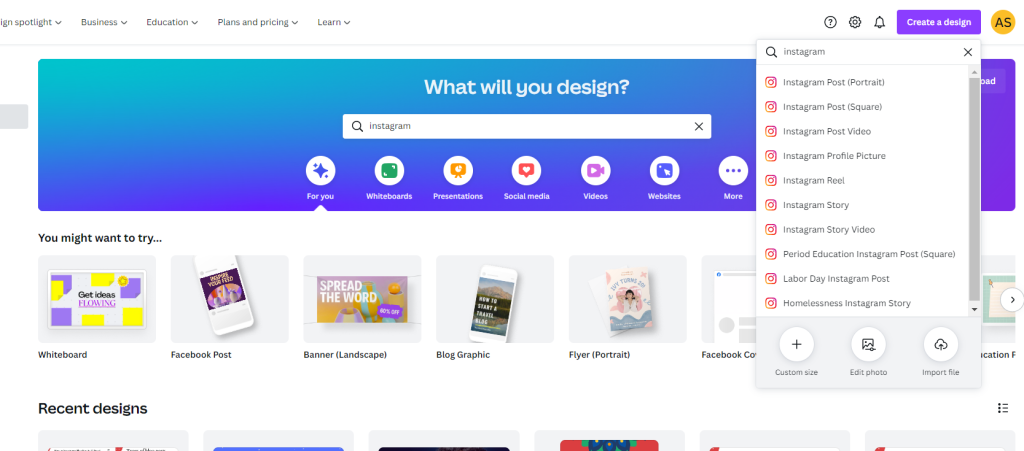The width and height of the screenshot is (1024, 451).
Task: Select the Presentations category icon
Action: click(458, 171)
